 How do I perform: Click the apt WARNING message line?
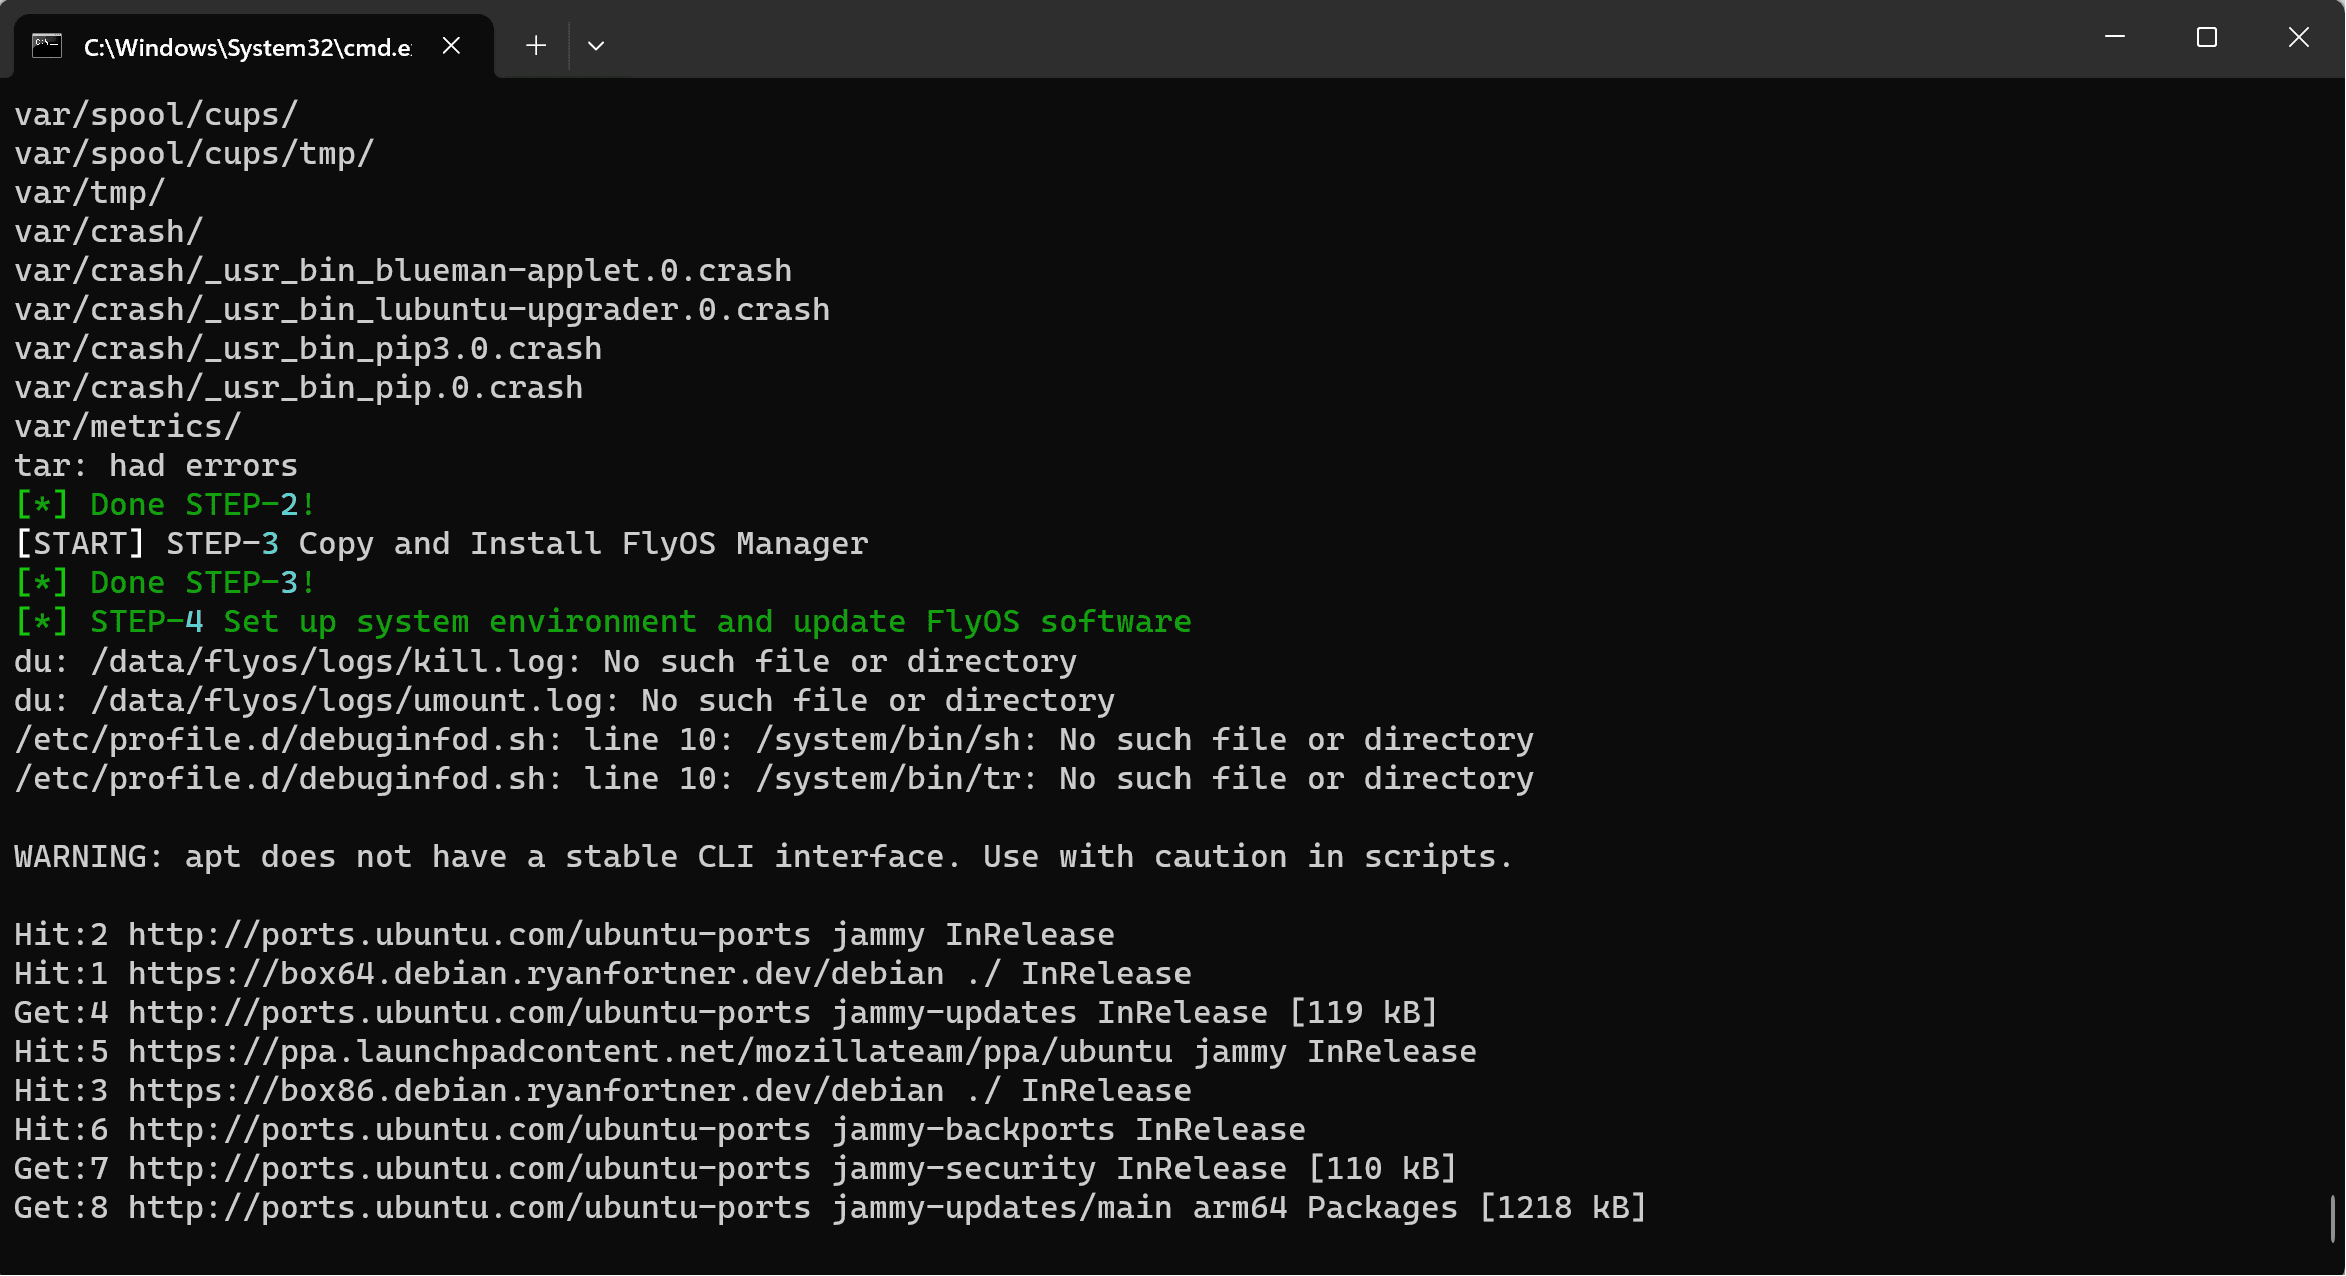(764, 857)
